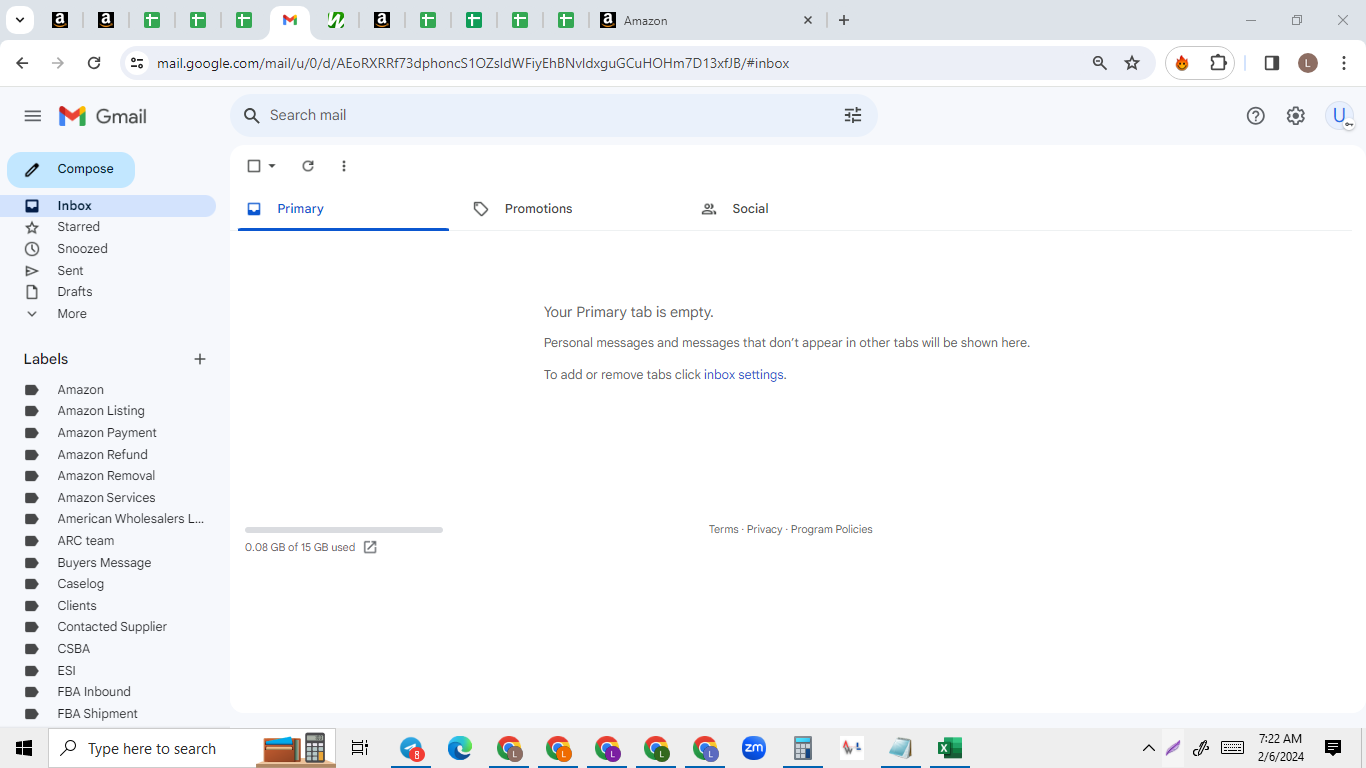Open the Privacy link
Screen dimensions: 1366x768
point(765,529)
